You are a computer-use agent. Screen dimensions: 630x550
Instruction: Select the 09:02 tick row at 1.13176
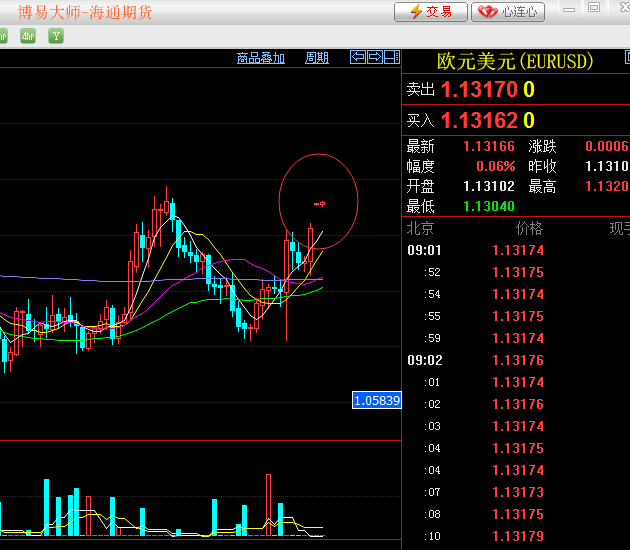[x=517, y=360]
